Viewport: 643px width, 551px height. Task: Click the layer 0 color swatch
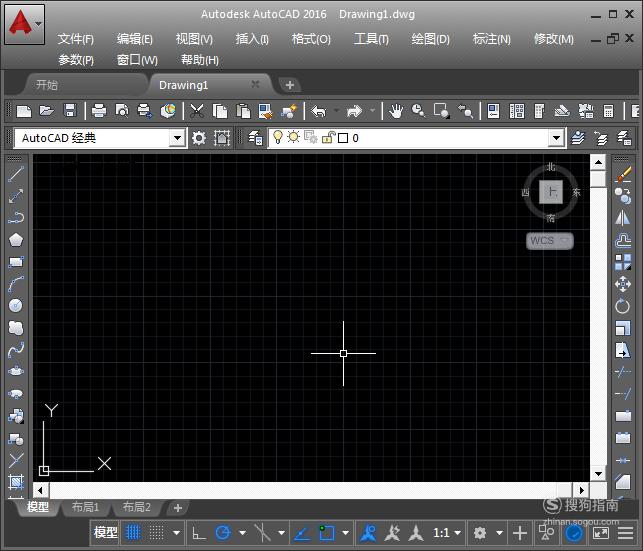pos(343,138)
